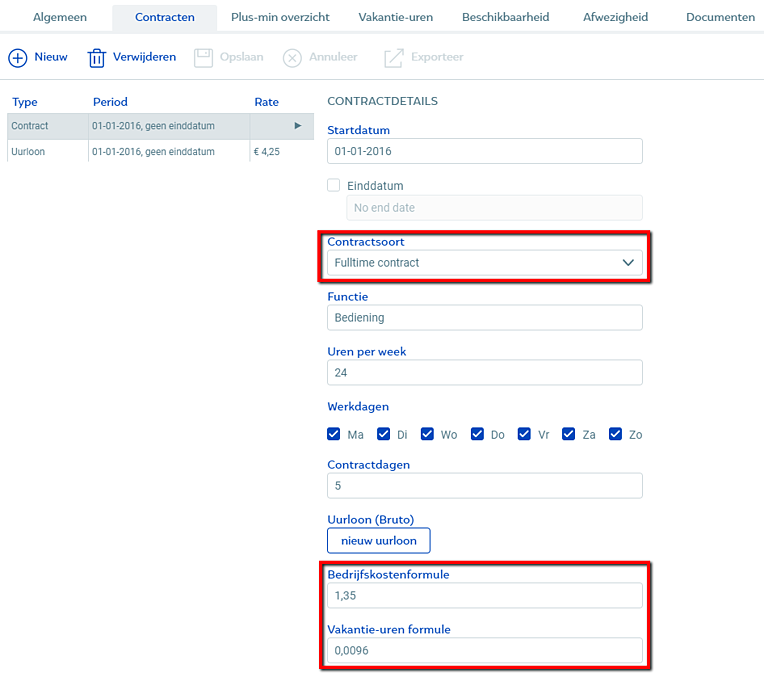Screen dimensions: 764x673
Task: Open the Contractsoort dropdown
Action: [485, 263]
